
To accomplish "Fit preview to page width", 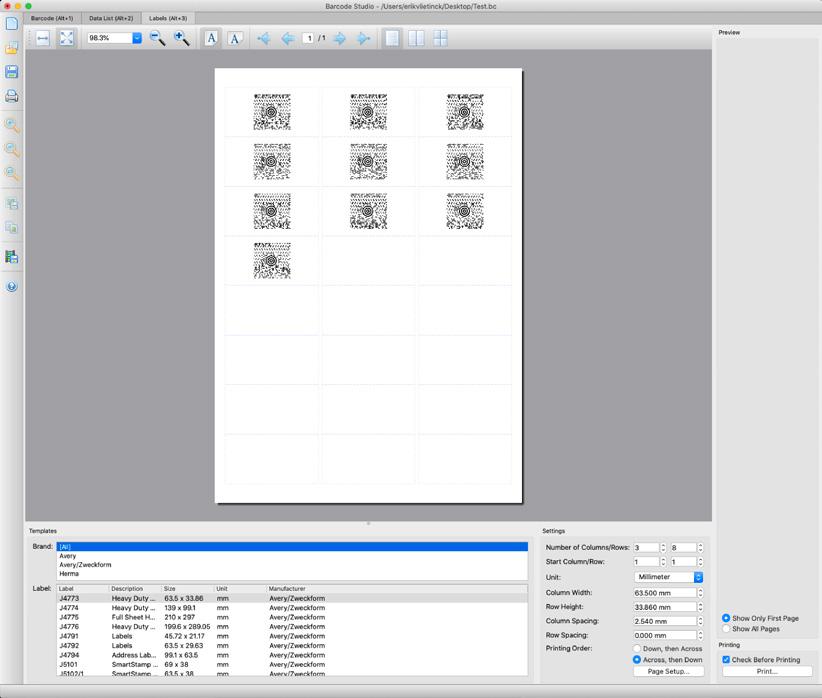I will coord(42,38).
